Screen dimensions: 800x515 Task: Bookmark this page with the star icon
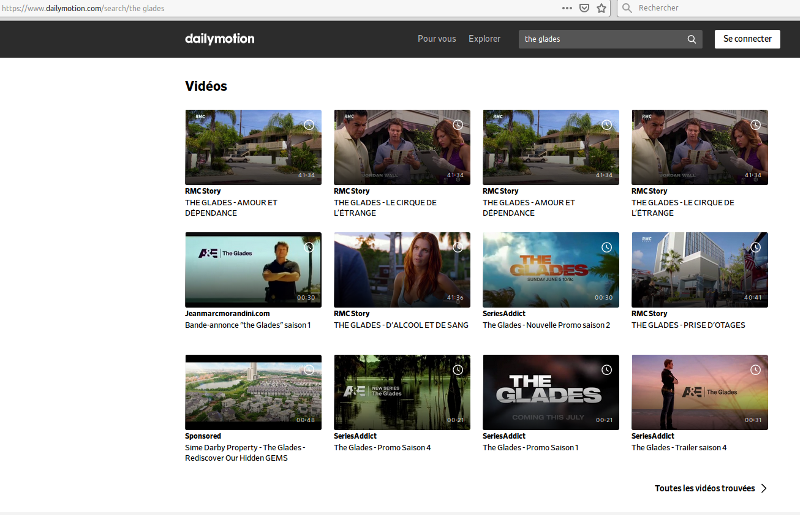601,7
